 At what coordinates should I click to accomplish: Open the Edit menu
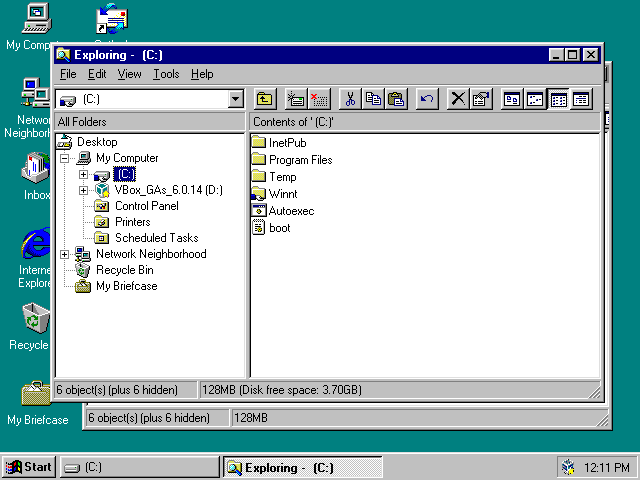pyautogui.click(x=97, y=74)
